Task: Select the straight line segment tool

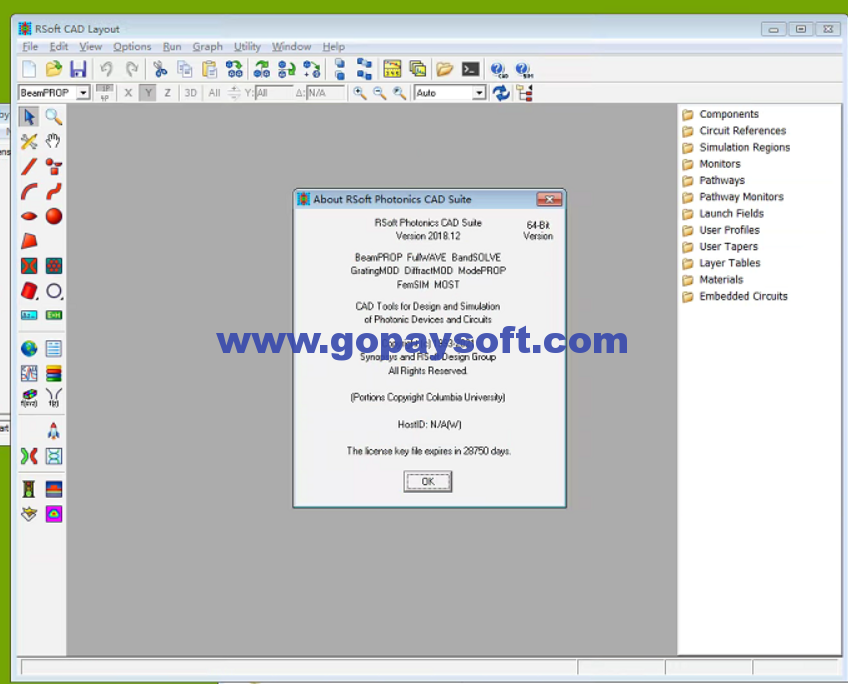Action: 29,167
